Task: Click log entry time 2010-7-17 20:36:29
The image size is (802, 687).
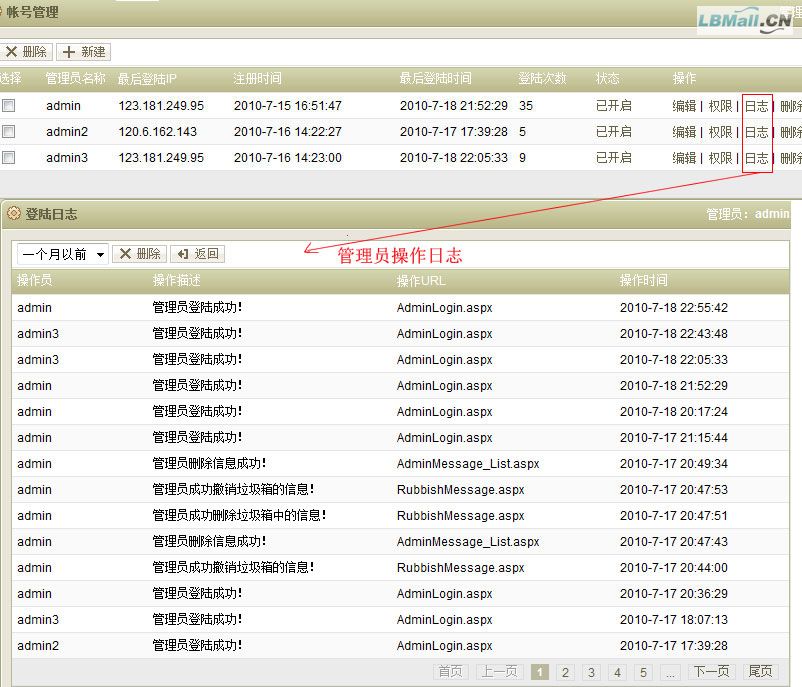Action: tap(674, 593)
